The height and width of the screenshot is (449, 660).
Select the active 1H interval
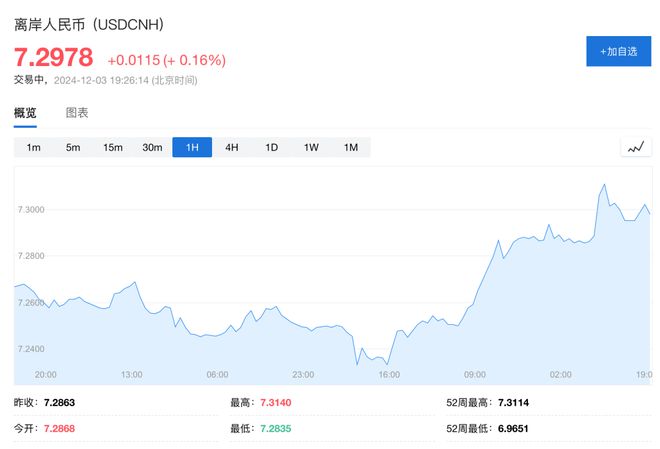[192, 147]
